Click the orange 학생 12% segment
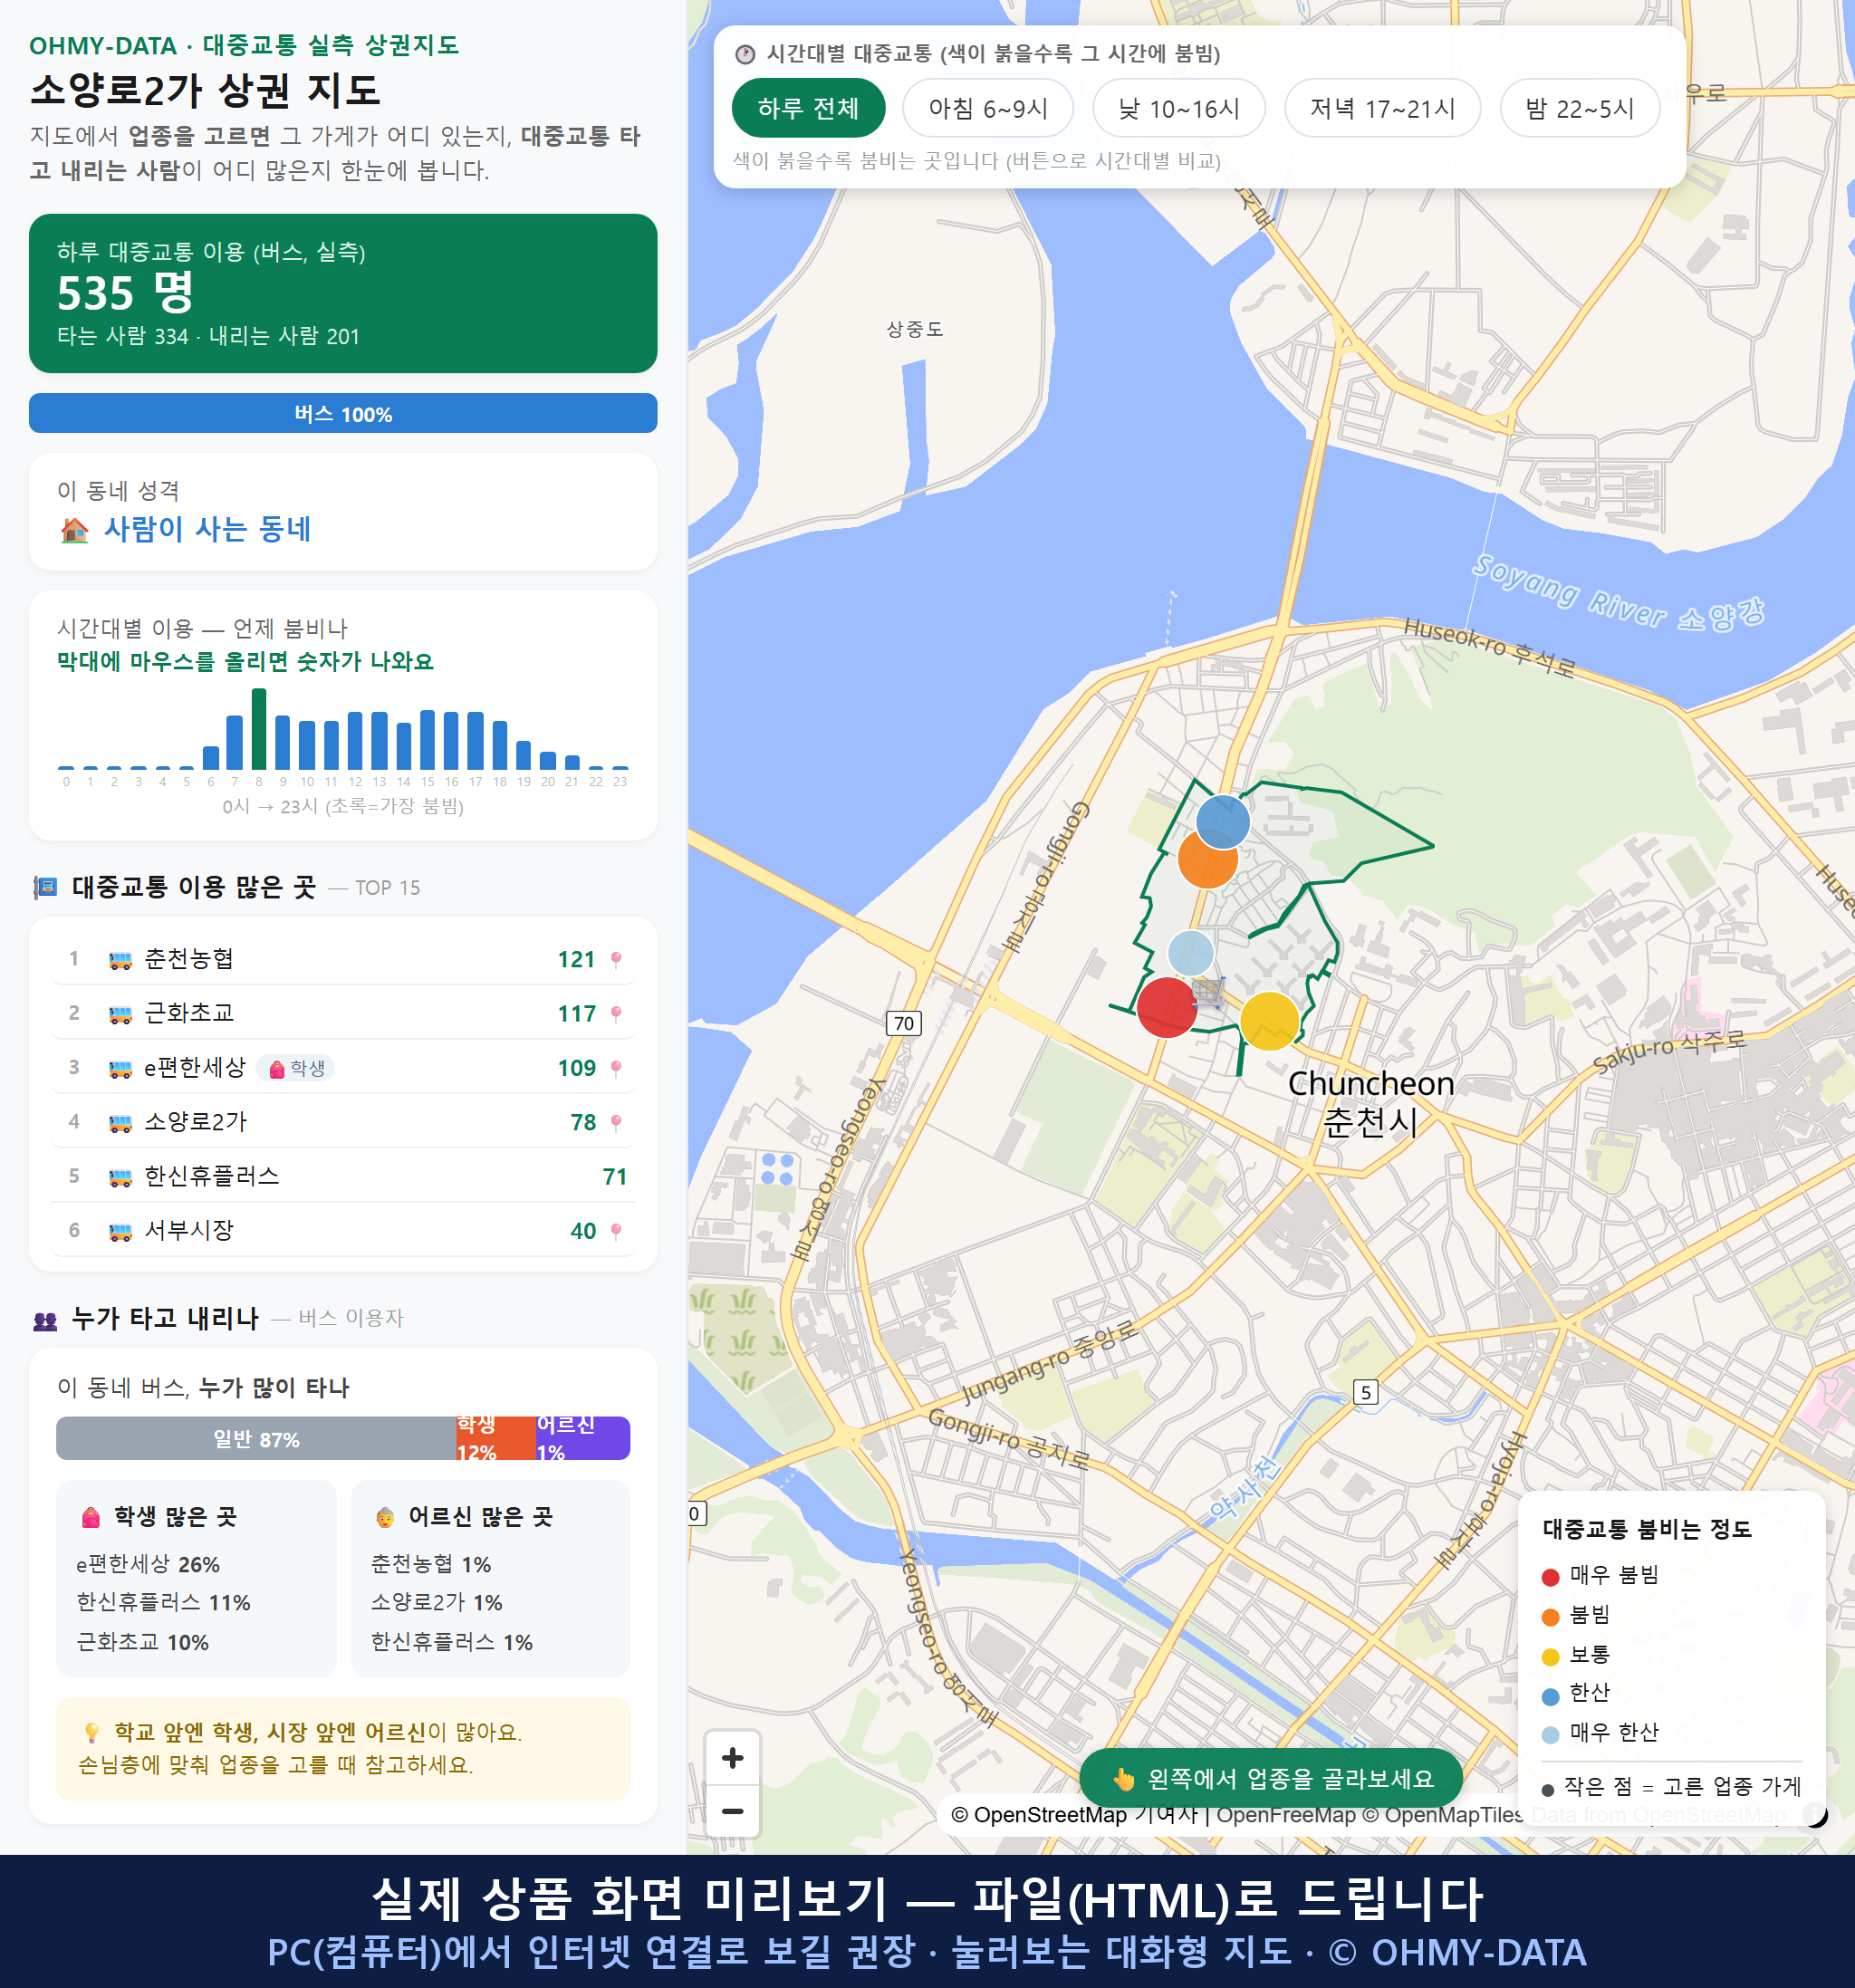The height and width of the screenshot is (1988, 1855). pyautogui.click(x=496, y=1438)
